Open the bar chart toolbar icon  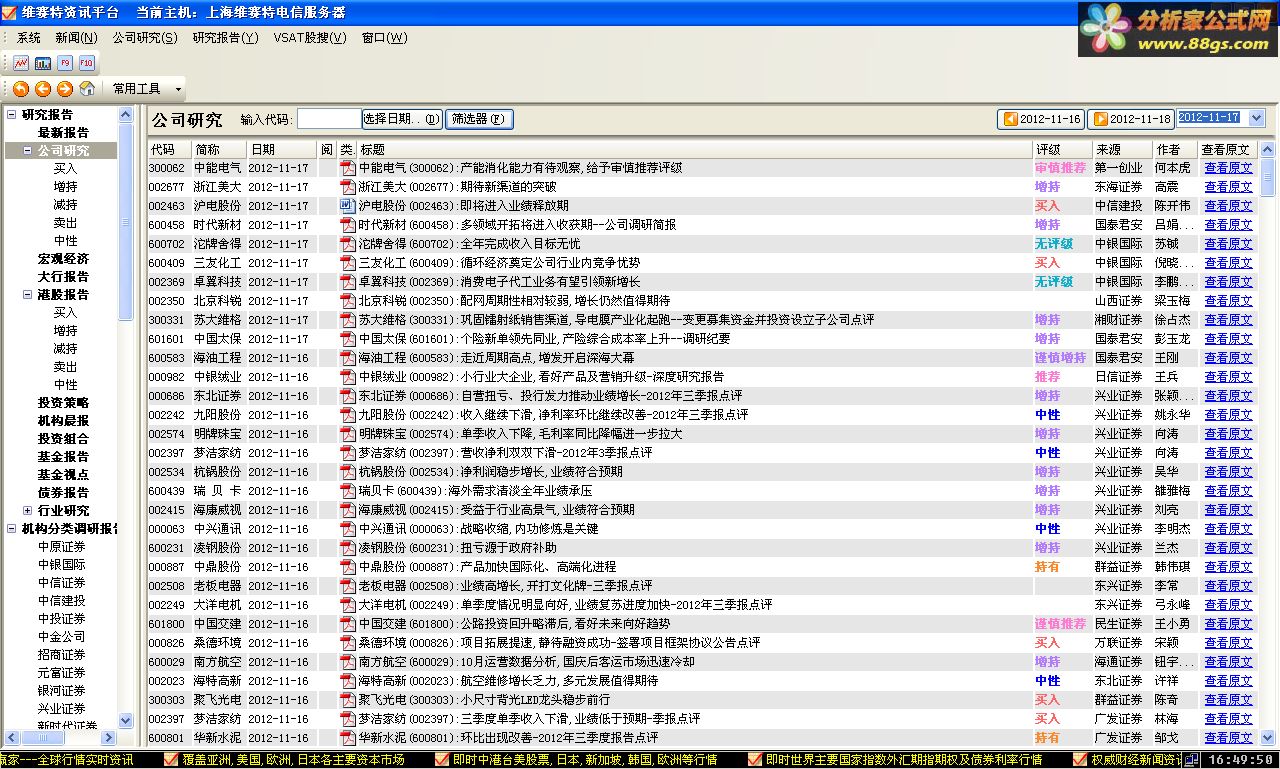43,63
